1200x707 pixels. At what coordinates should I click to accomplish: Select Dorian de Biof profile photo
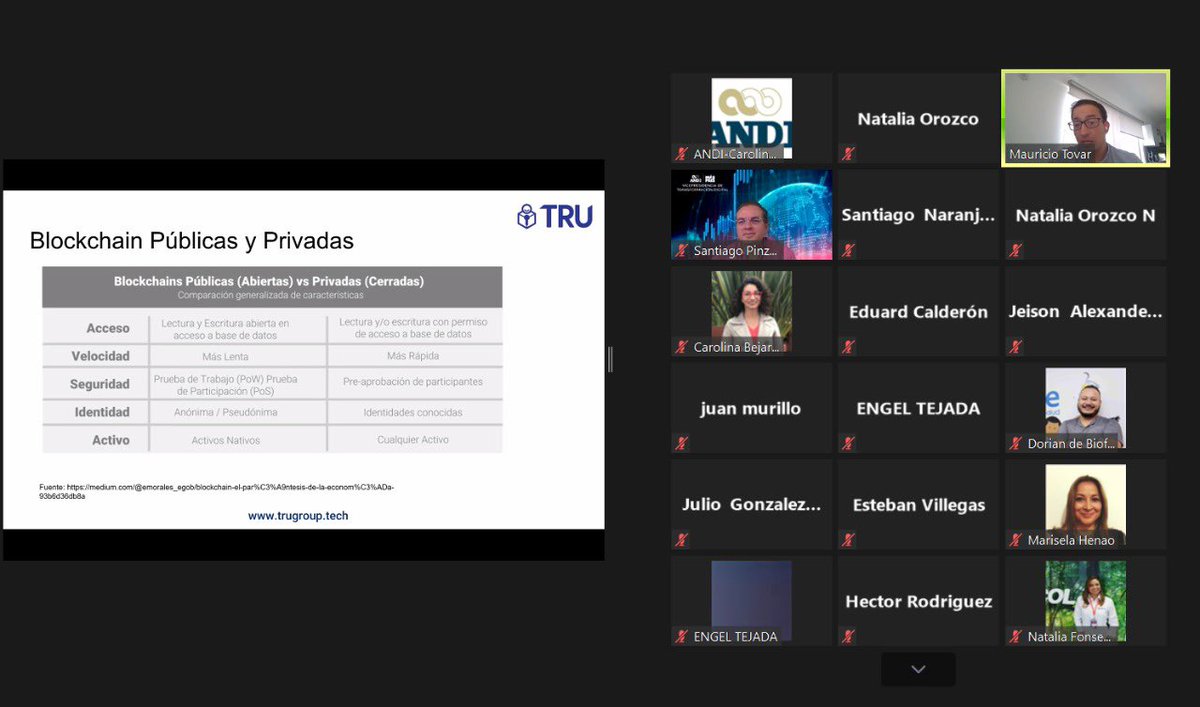(1086, 407)
